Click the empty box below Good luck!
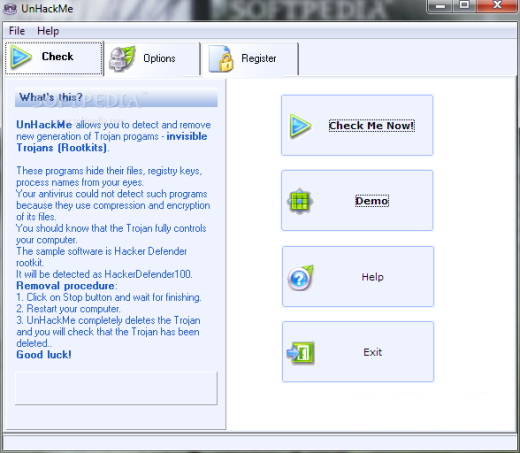 pyautogui.click(x=116, y=388)
